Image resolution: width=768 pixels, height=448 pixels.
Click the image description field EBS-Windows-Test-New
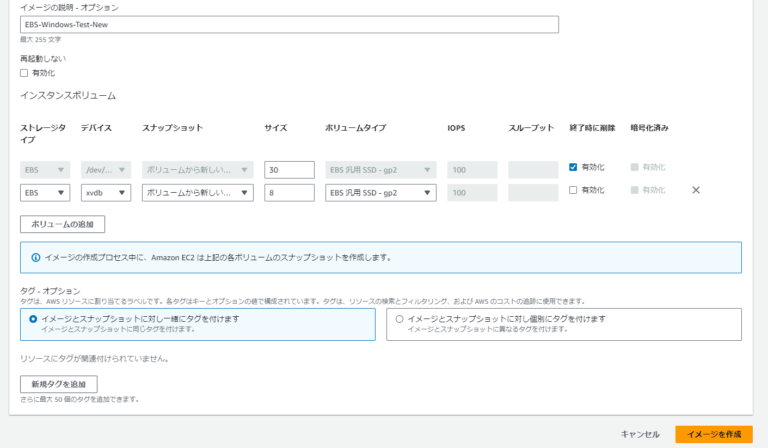(289, 24)
